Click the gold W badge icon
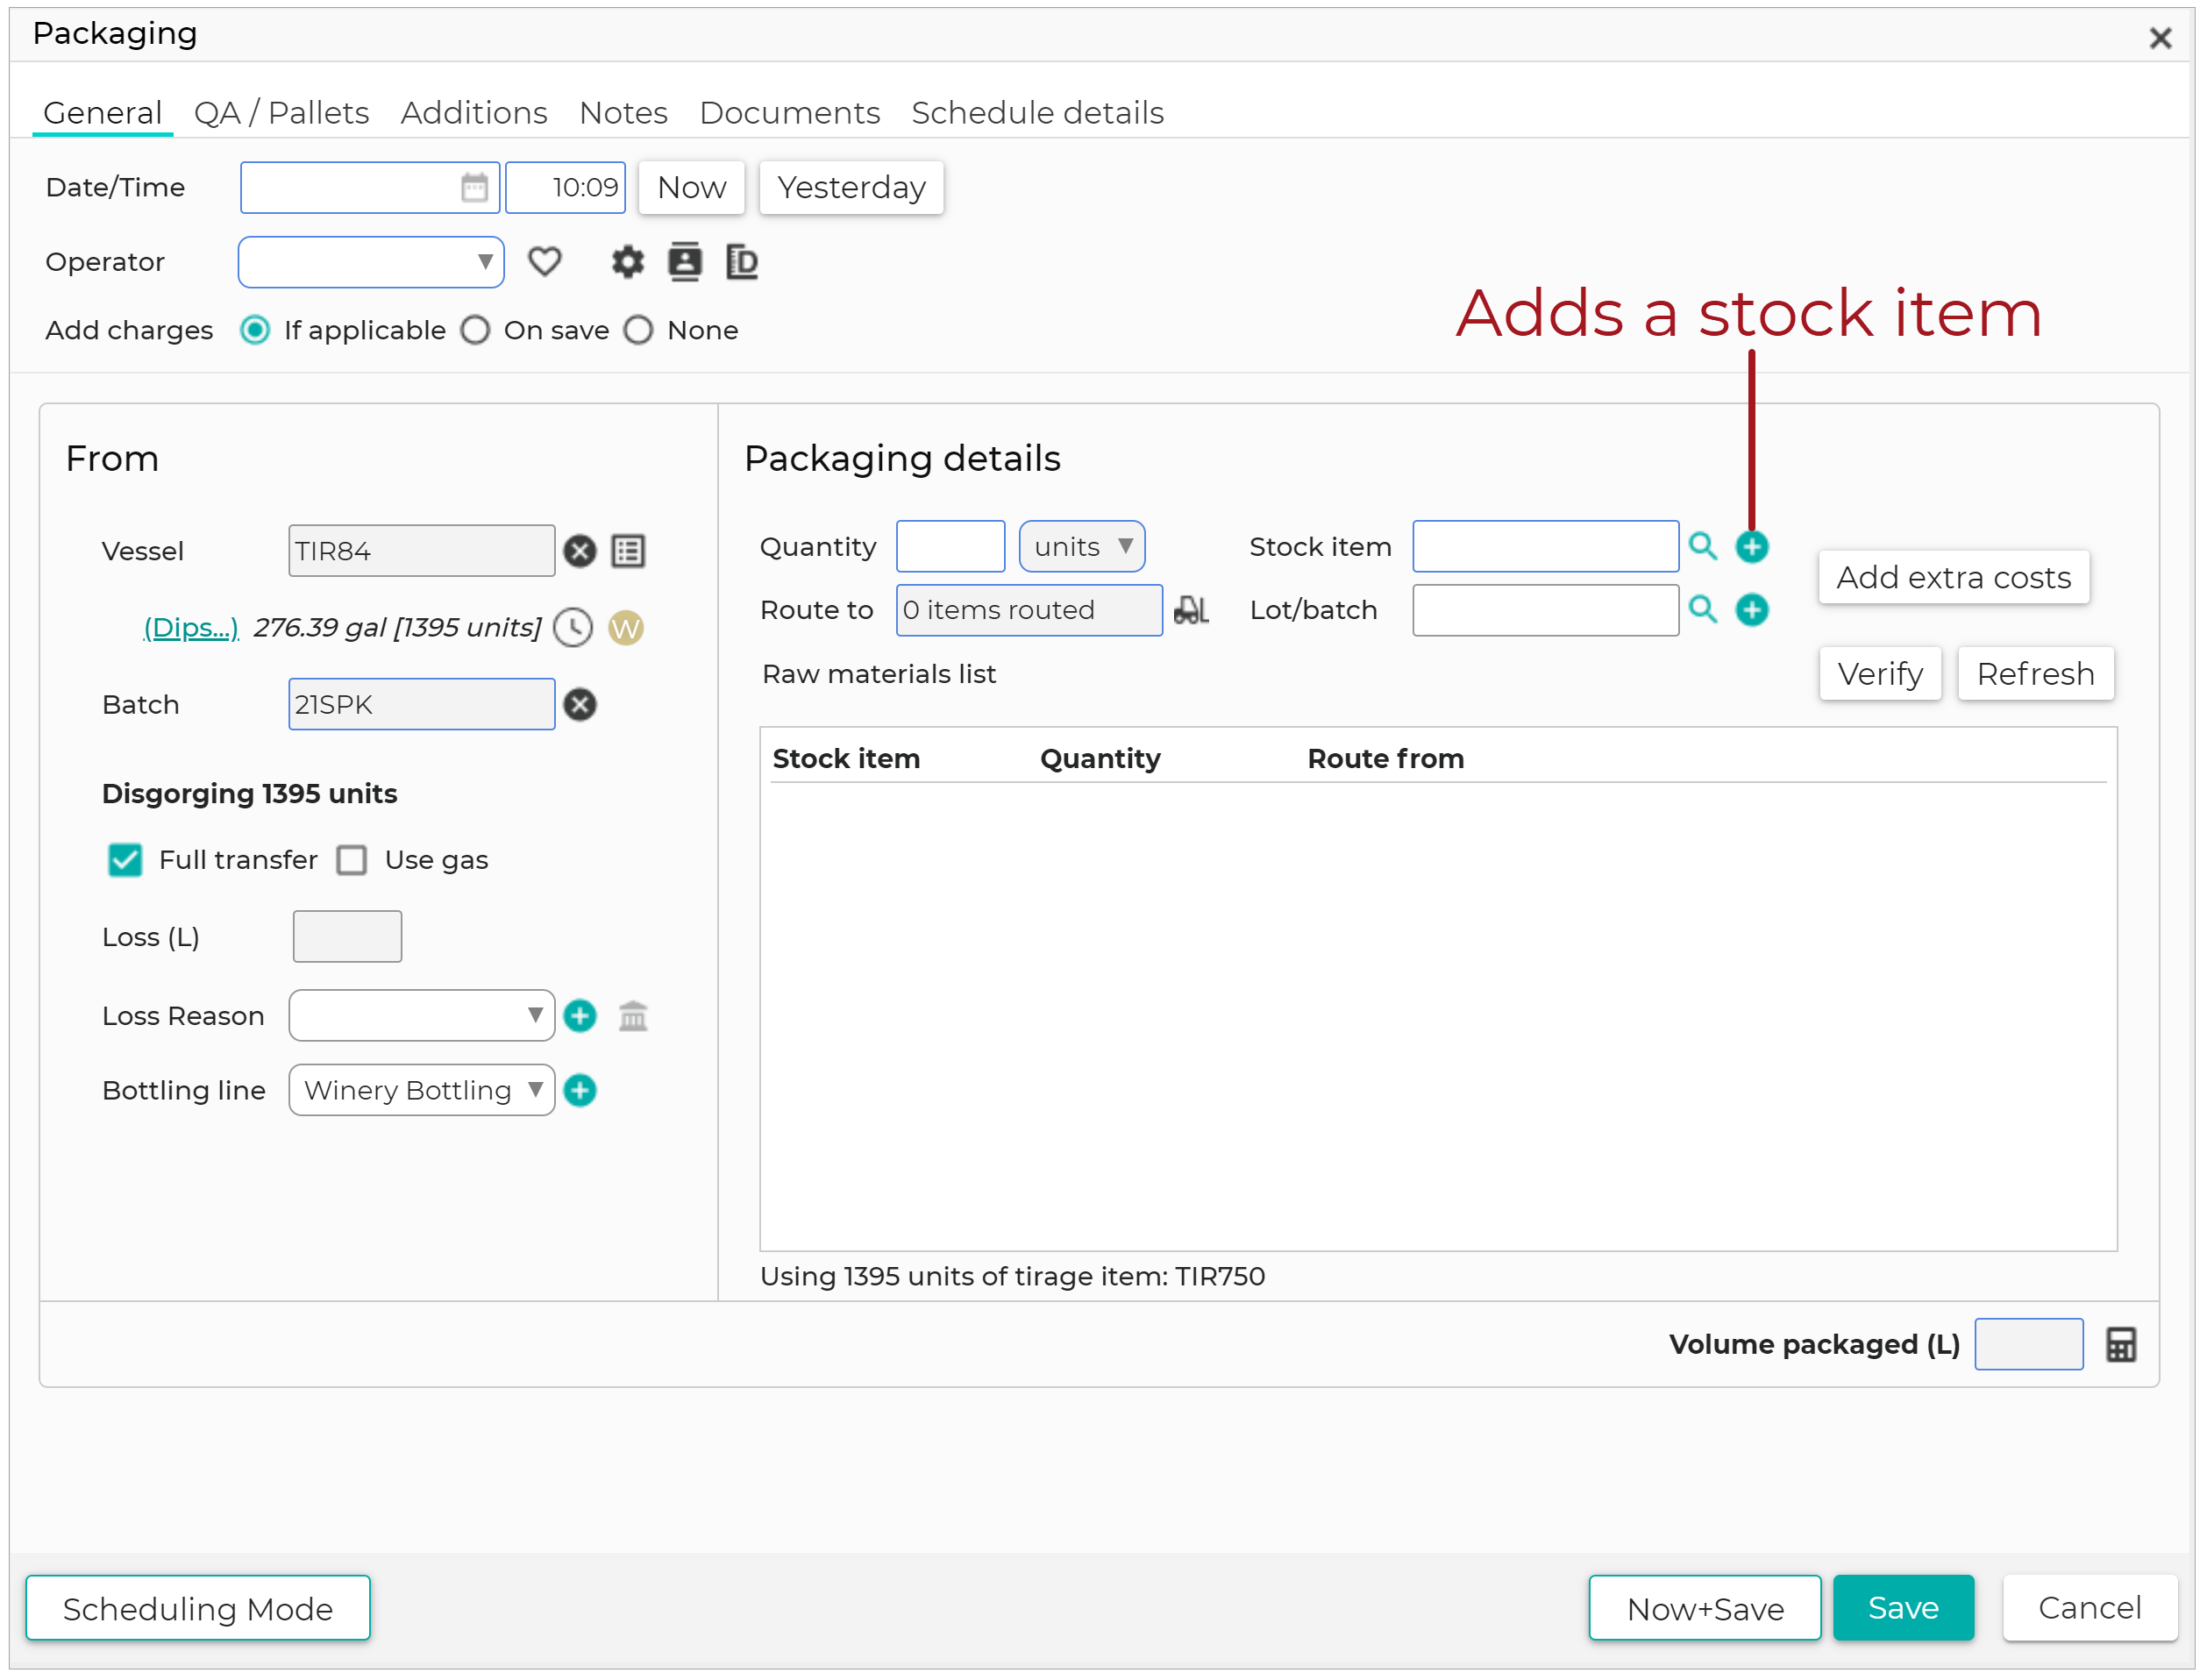This screenshot has width=2207, height=1680. (626, 628)
